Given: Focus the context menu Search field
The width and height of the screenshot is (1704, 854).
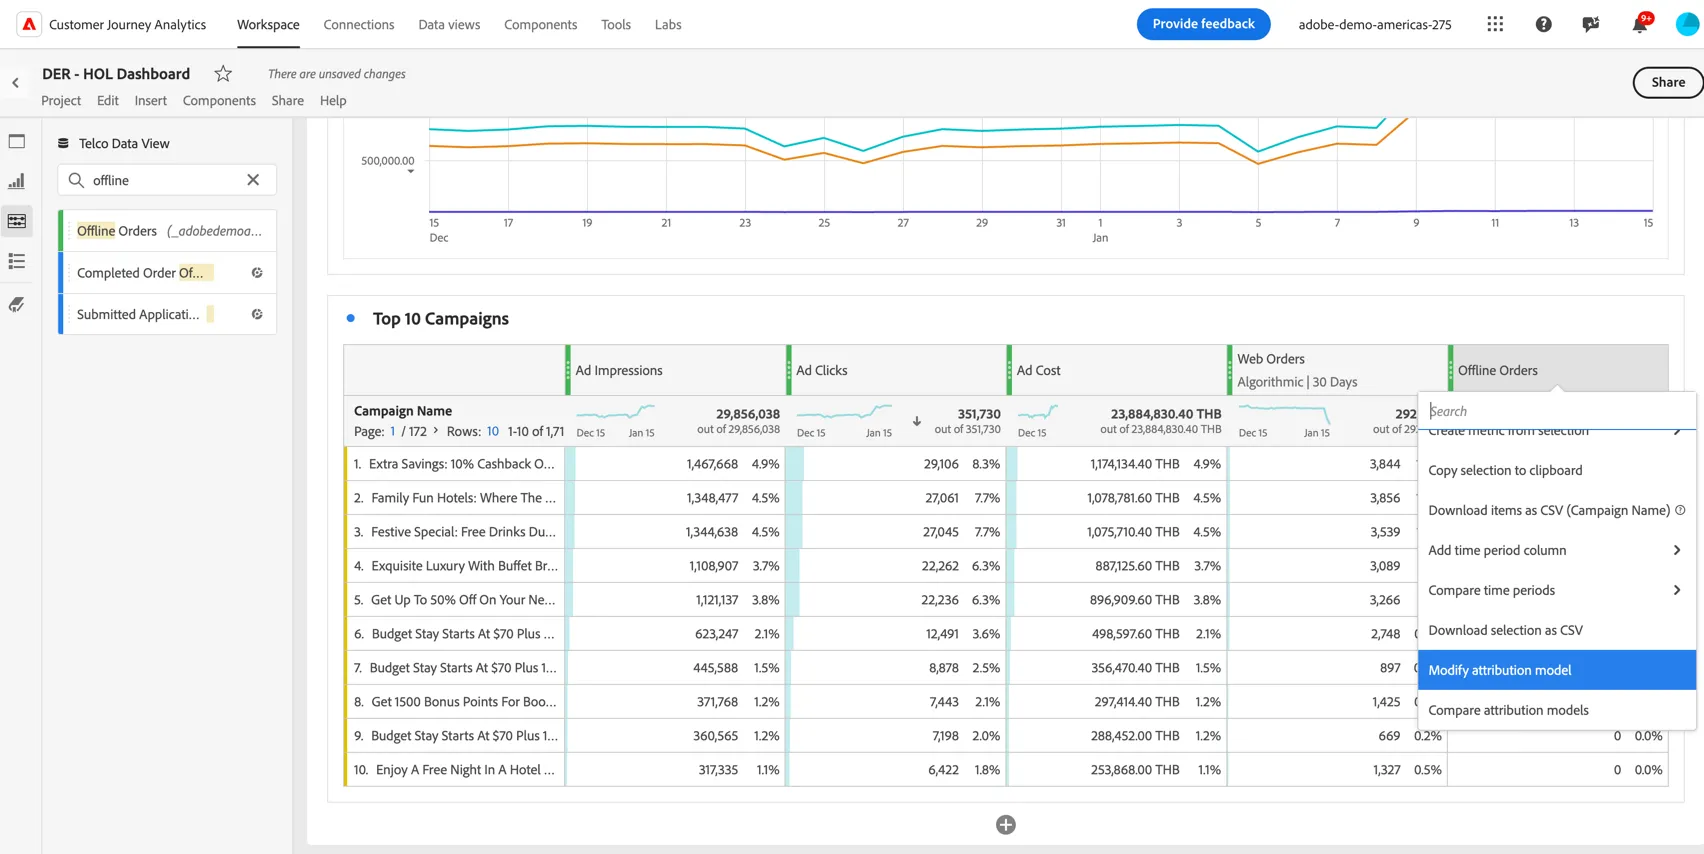Looking at the screenshot, I should point(1556,411).
